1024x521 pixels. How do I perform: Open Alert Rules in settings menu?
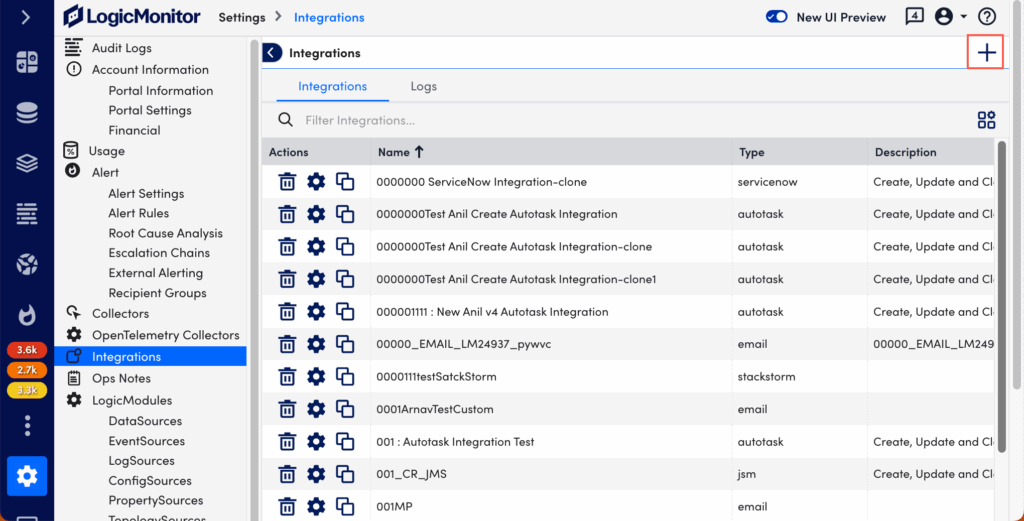point(138,213)
